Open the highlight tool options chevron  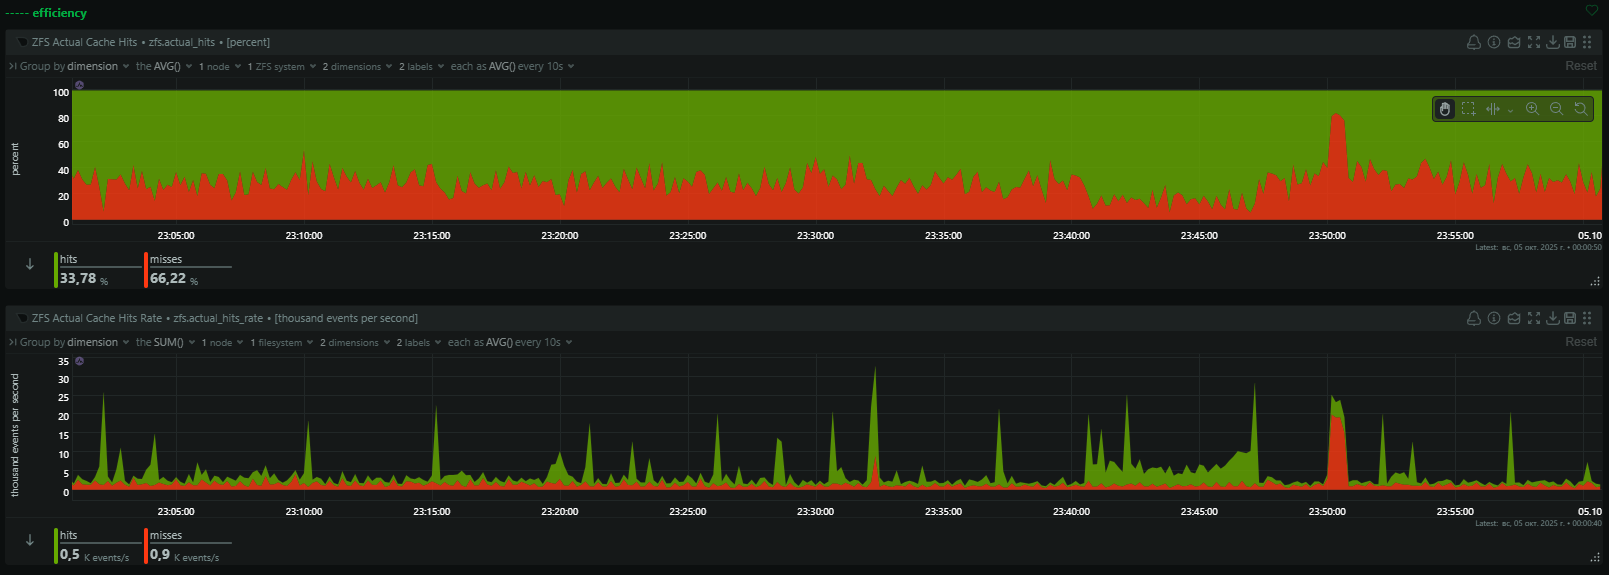[x=1510, y=110]
